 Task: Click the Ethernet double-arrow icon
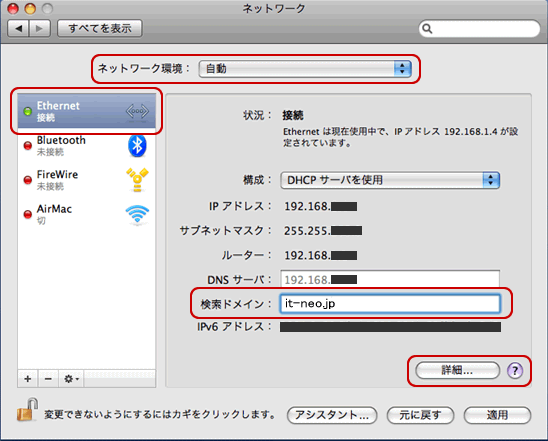[137, 111]
